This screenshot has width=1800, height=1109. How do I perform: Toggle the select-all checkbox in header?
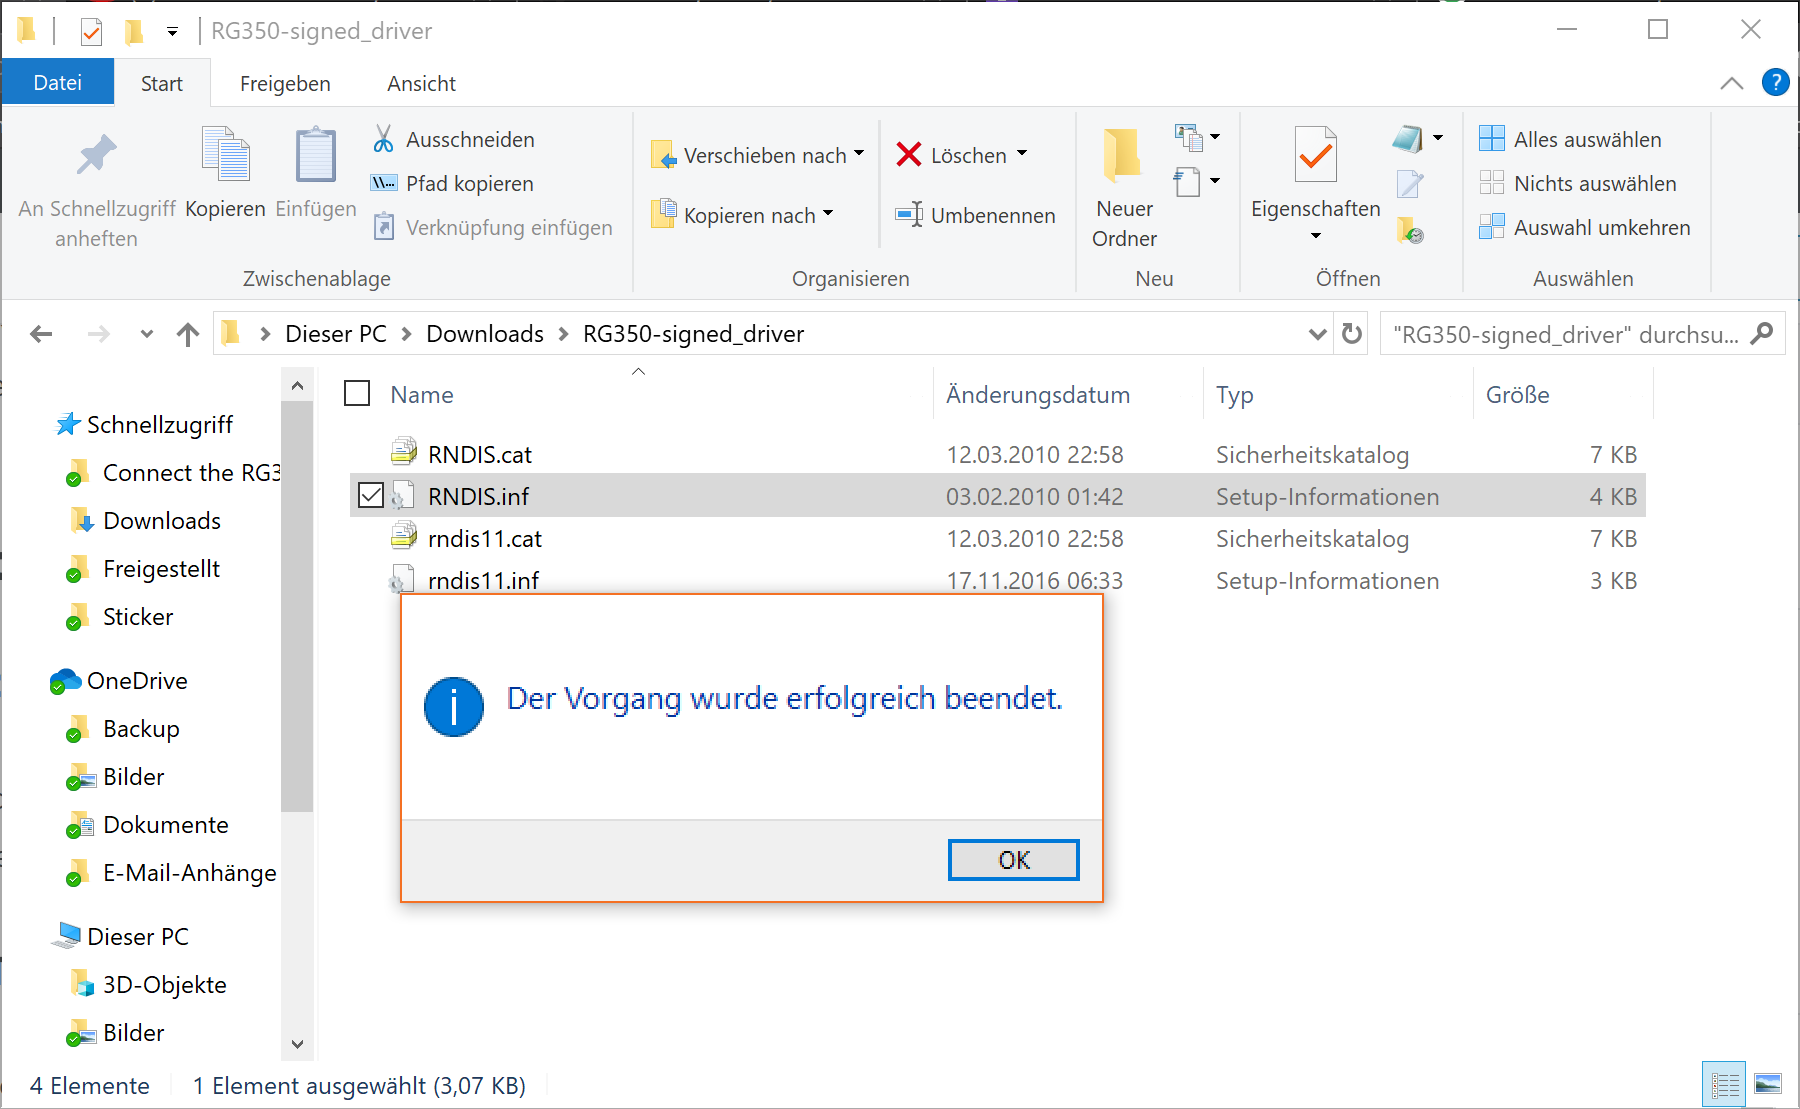pos(357,394)
